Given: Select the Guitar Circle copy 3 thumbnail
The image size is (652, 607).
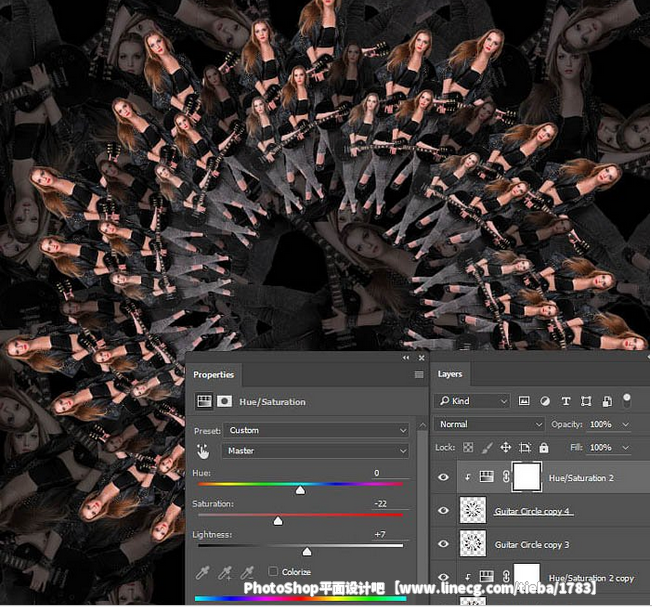Looking at the screenshot, I should pyautogui.click(x=473, y=543).
